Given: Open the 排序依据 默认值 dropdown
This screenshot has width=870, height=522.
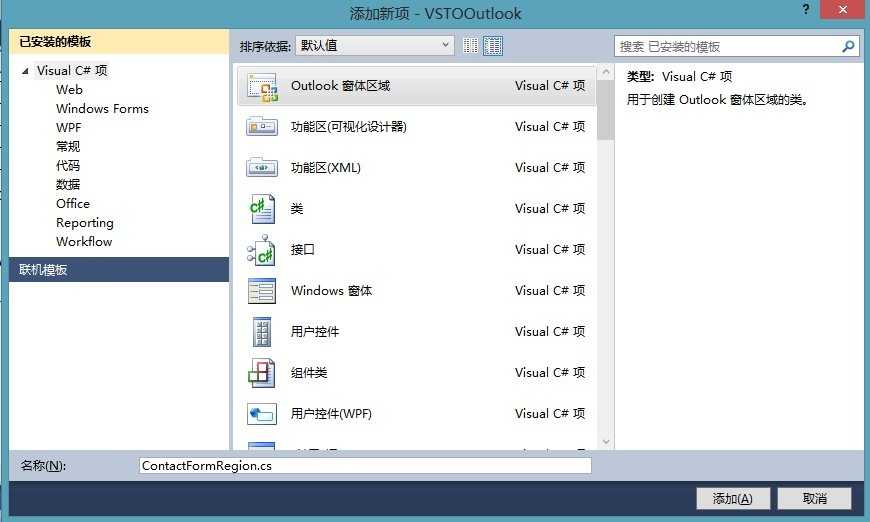Looking at the screenshot, I should tap(375, 46).
